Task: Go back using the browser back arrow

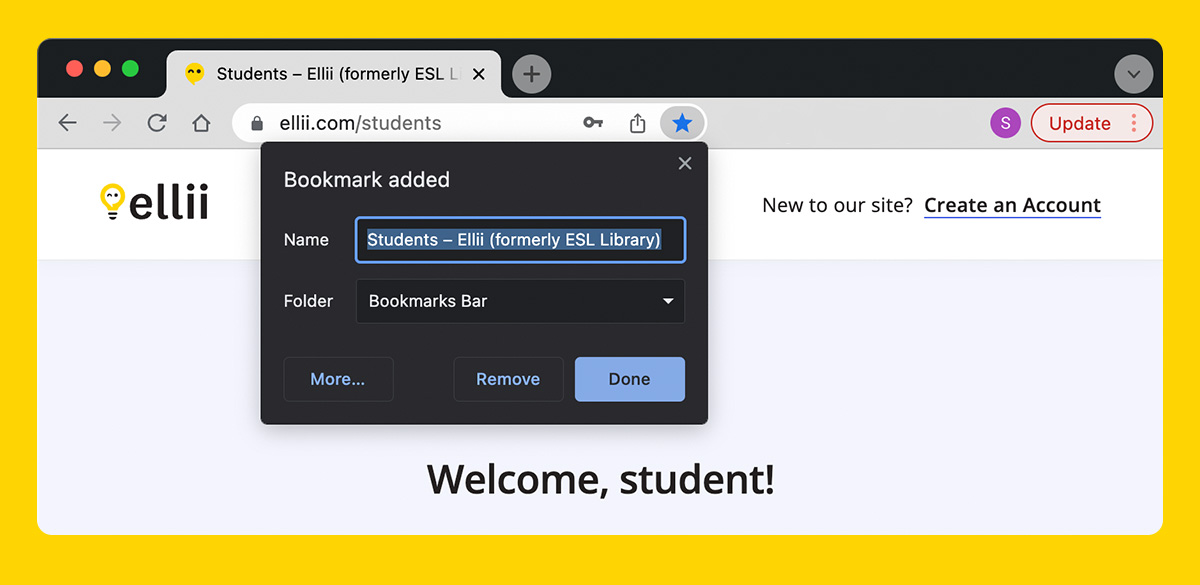Action: click(67, 123)
